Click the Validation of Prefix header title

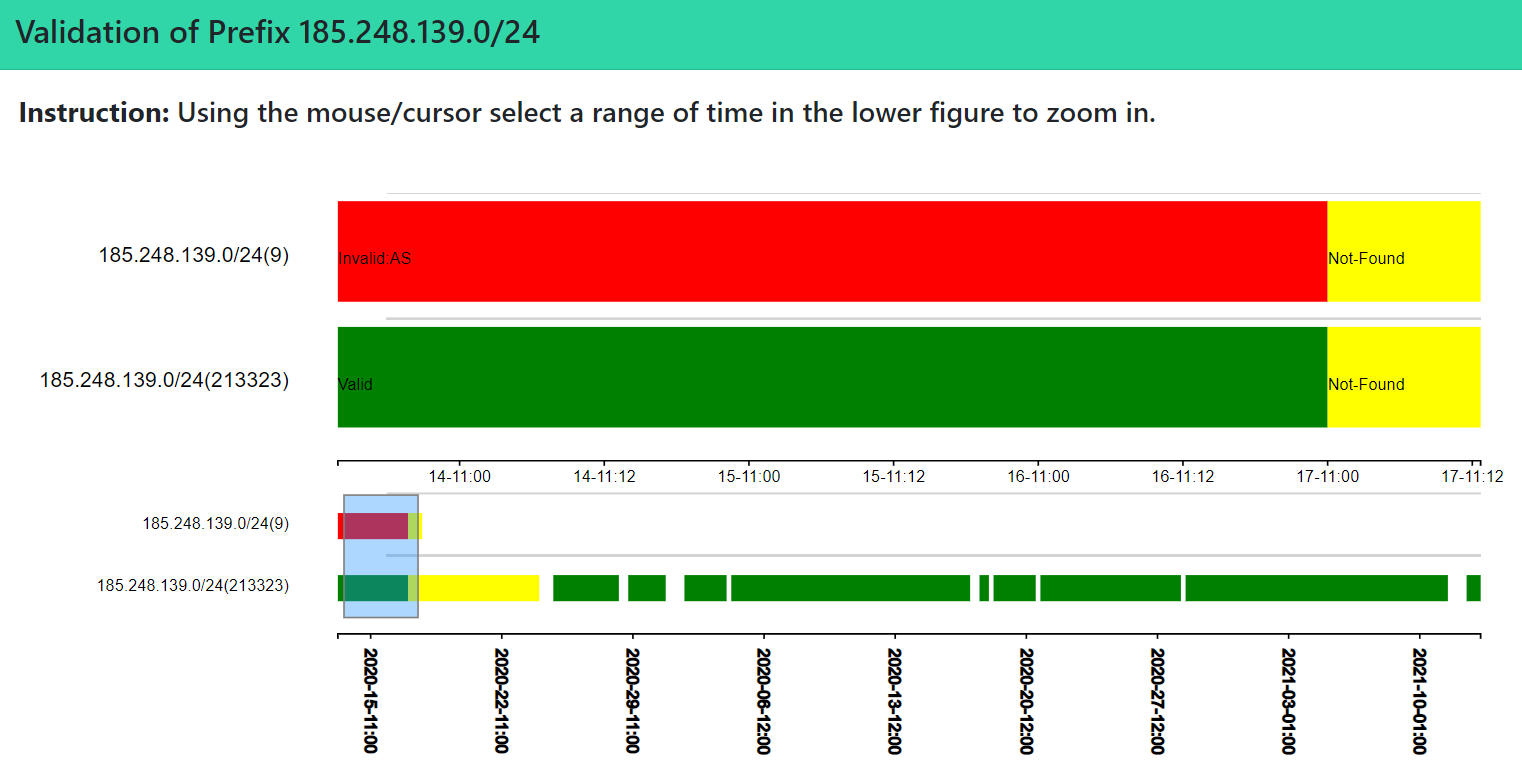(x=278, y=33)
